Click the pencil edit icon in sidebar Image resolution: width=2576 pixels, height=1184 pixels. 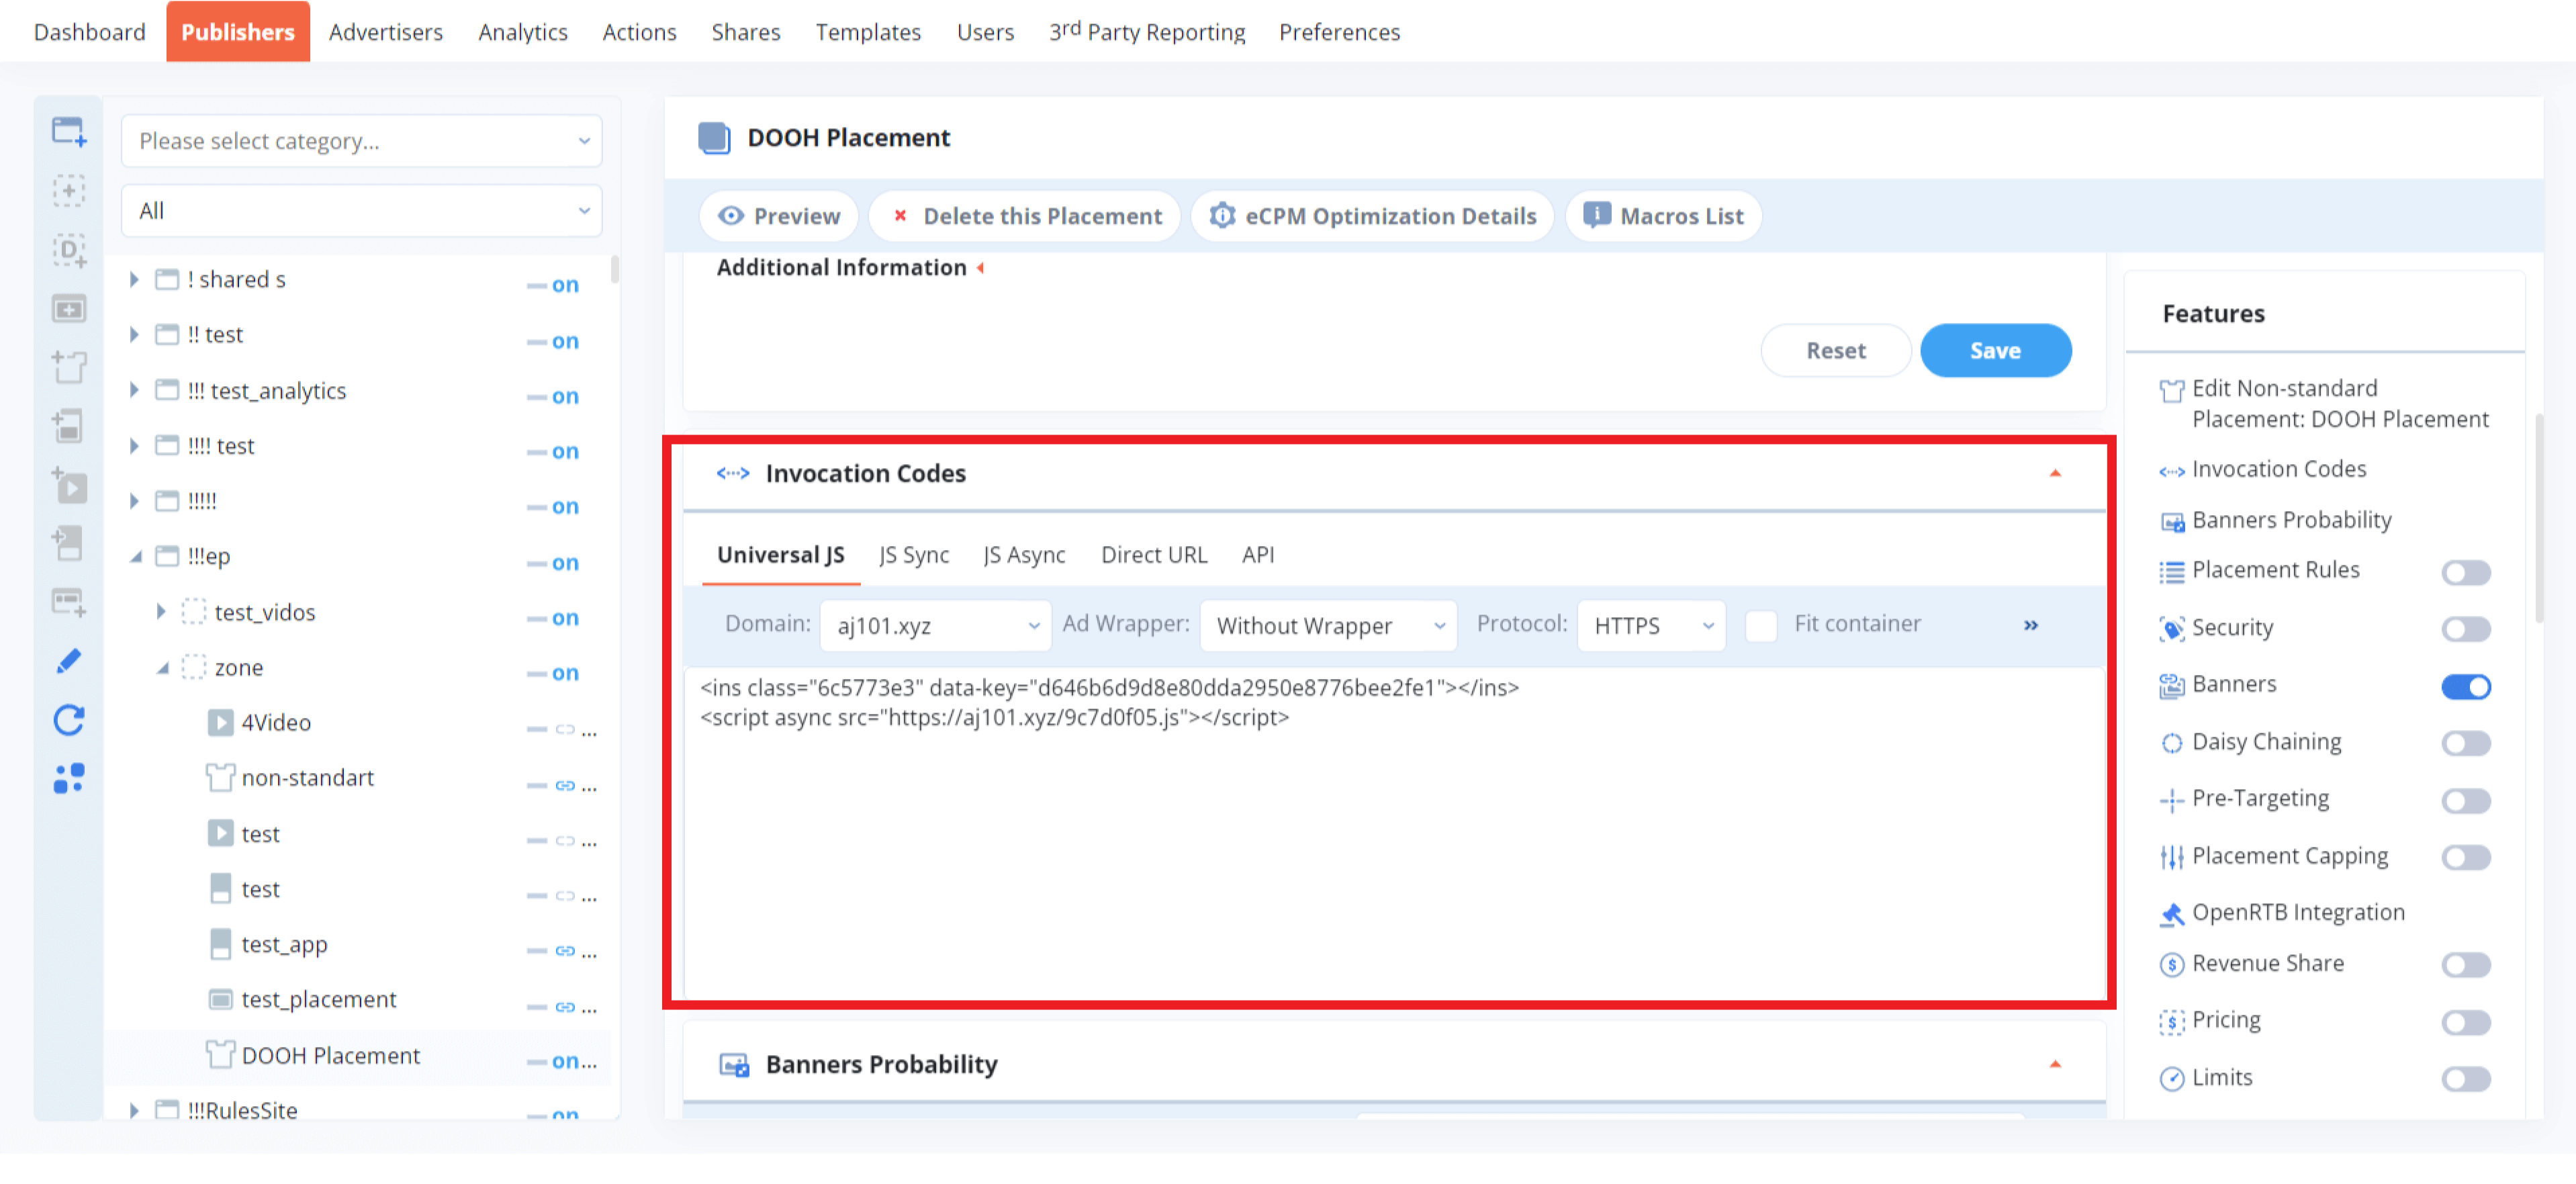[x=68, y=661]
